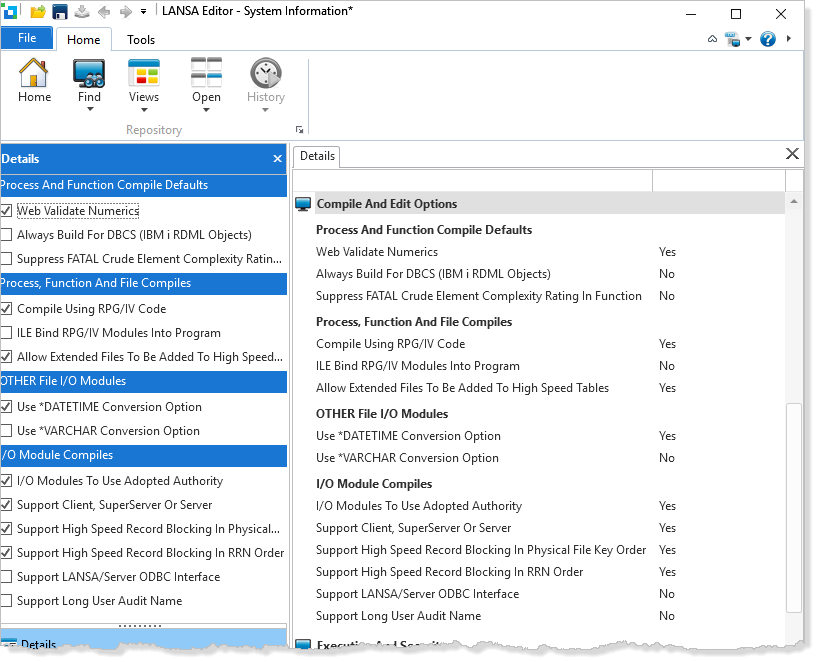The image size is (818, 662).
Task: Click the Save icon in the title bar
Action: 60,12
